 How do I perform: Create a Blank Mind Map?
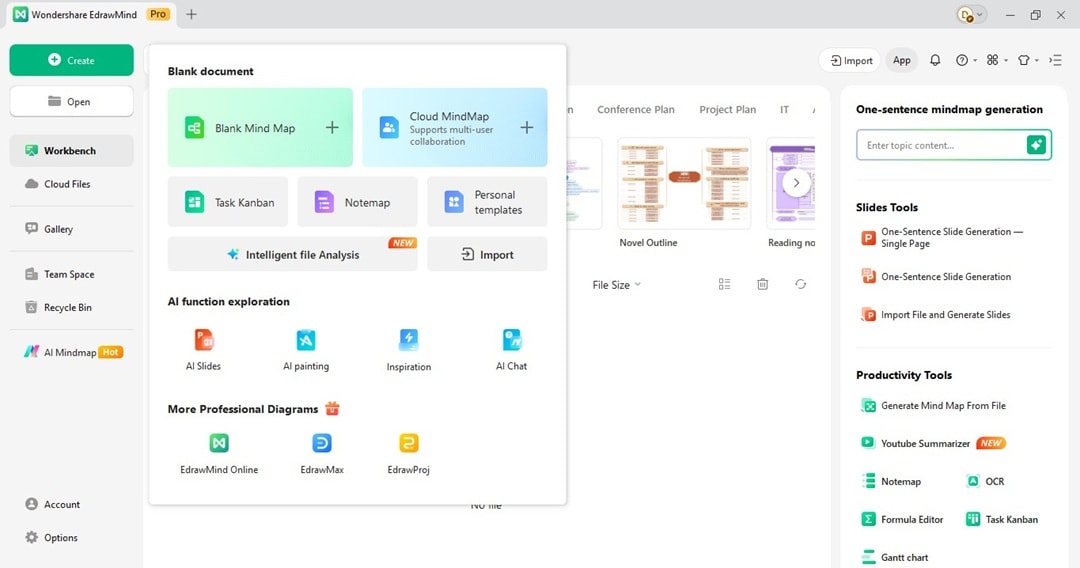[x=260, y=127]
